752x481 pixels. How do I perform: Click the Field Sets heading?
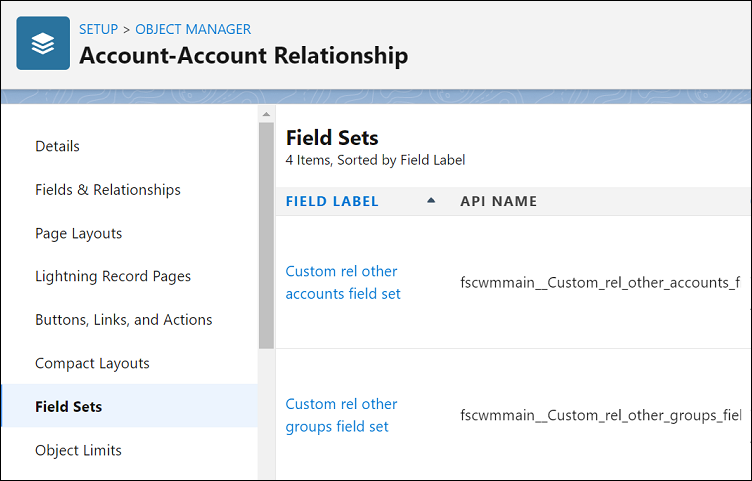[x=332, y=138]
